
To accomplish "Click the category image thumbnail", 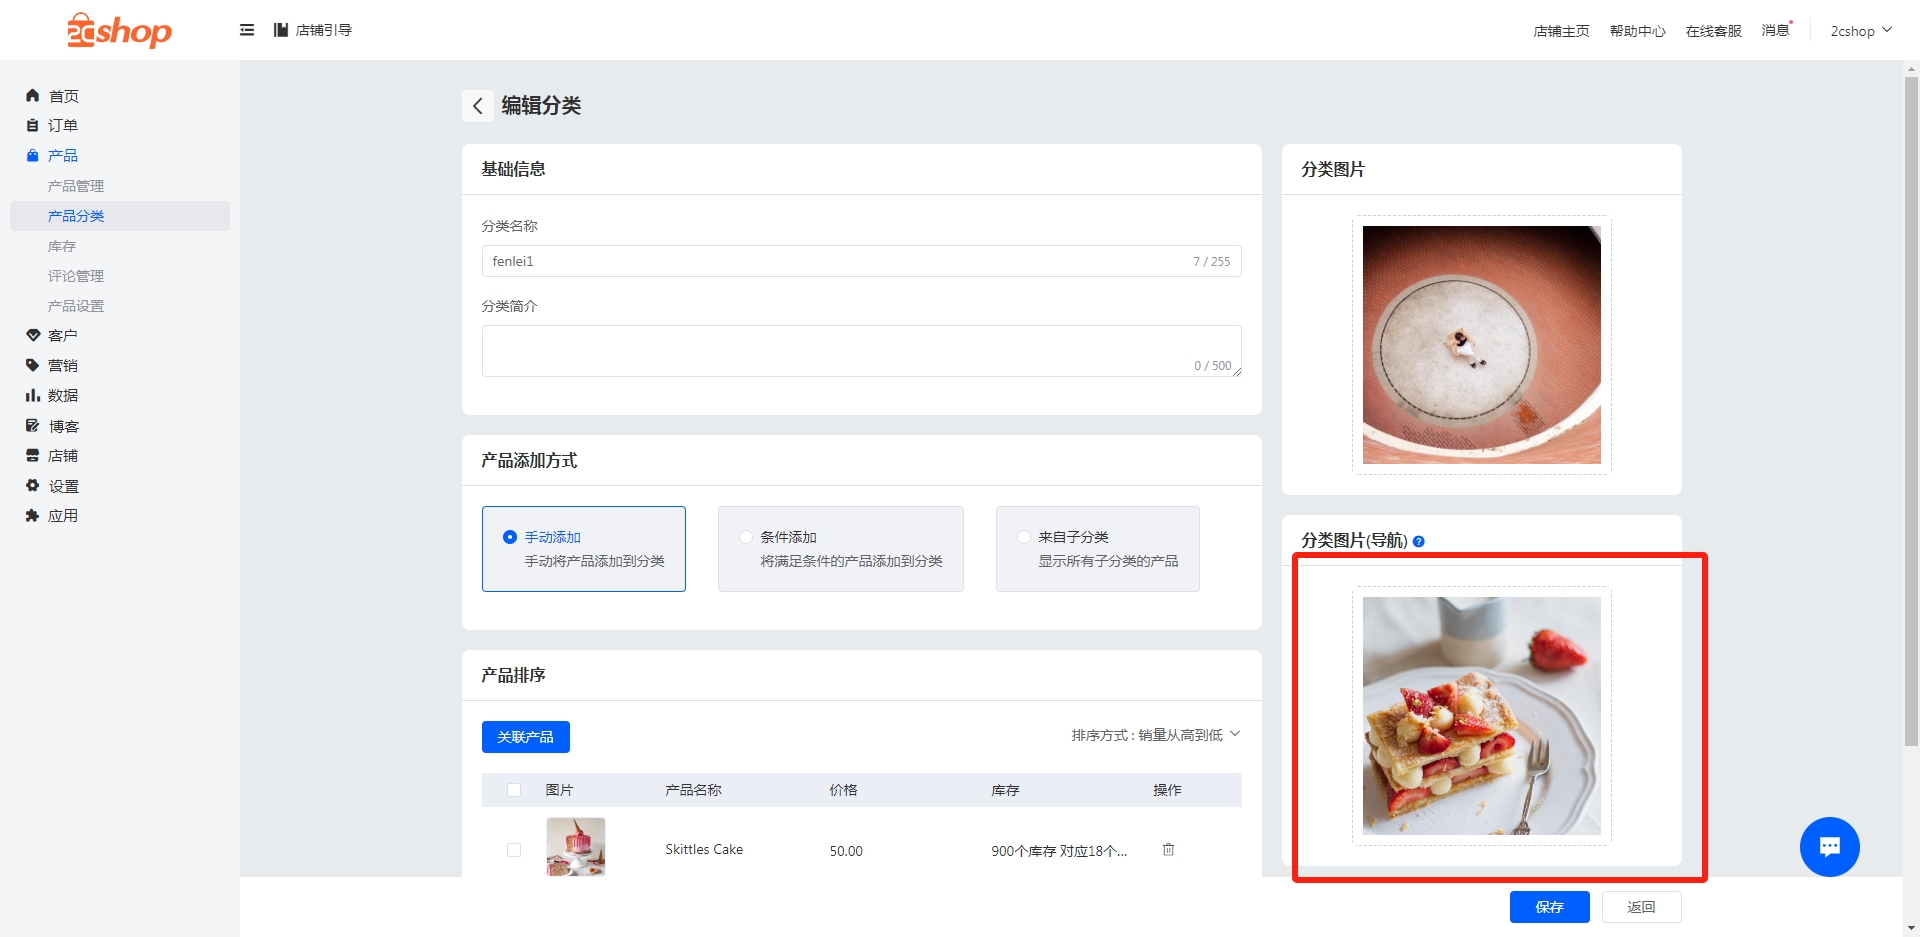I will [x=1482, y=345].
